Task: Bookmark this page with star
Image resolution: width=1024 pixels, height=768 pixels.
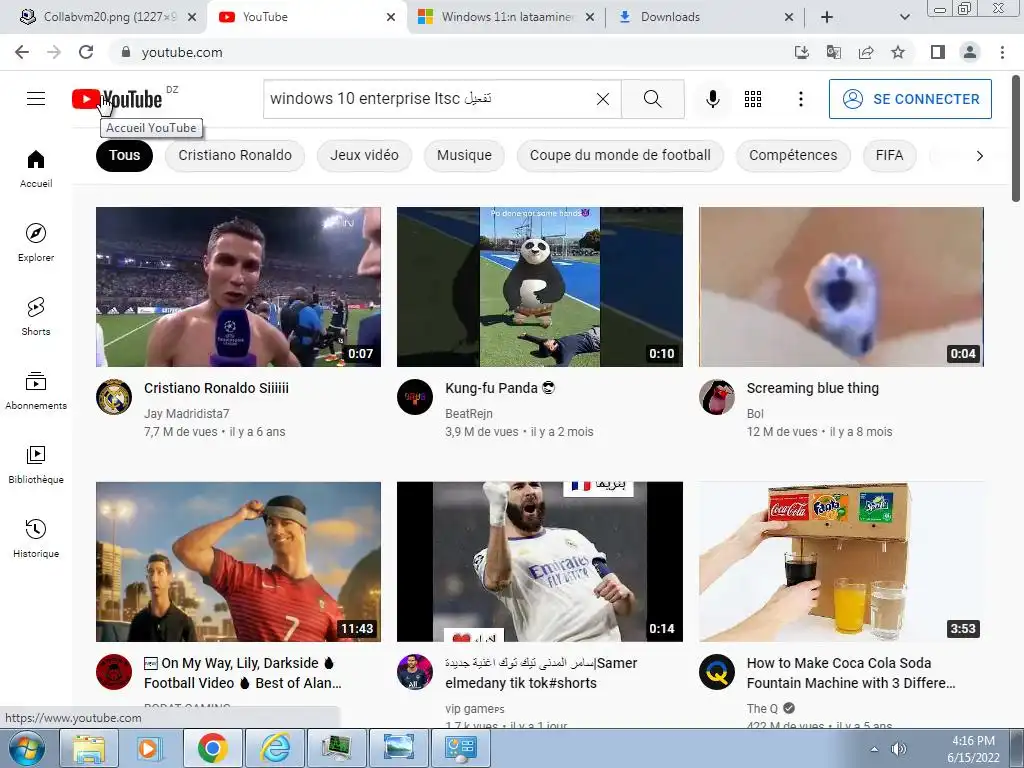Action: pyautogui.click(x=898, y=52)
